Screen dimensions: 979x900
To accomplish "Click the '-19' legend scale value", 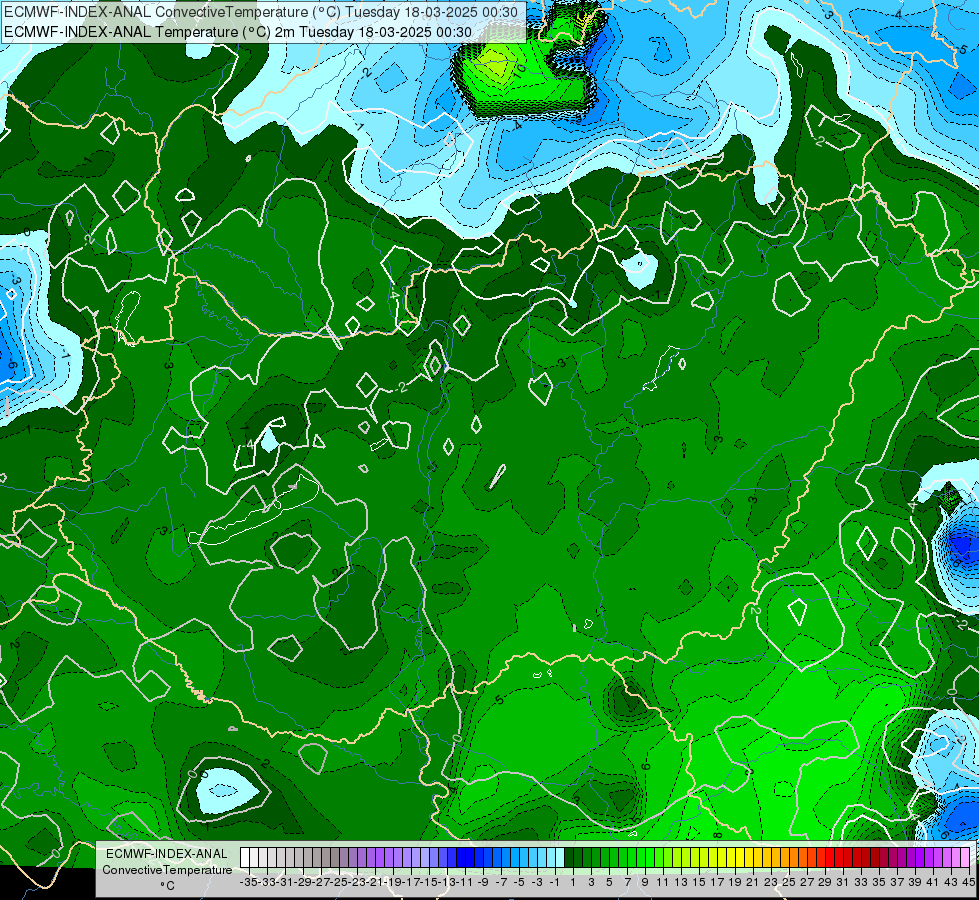I will pos(393,883).
